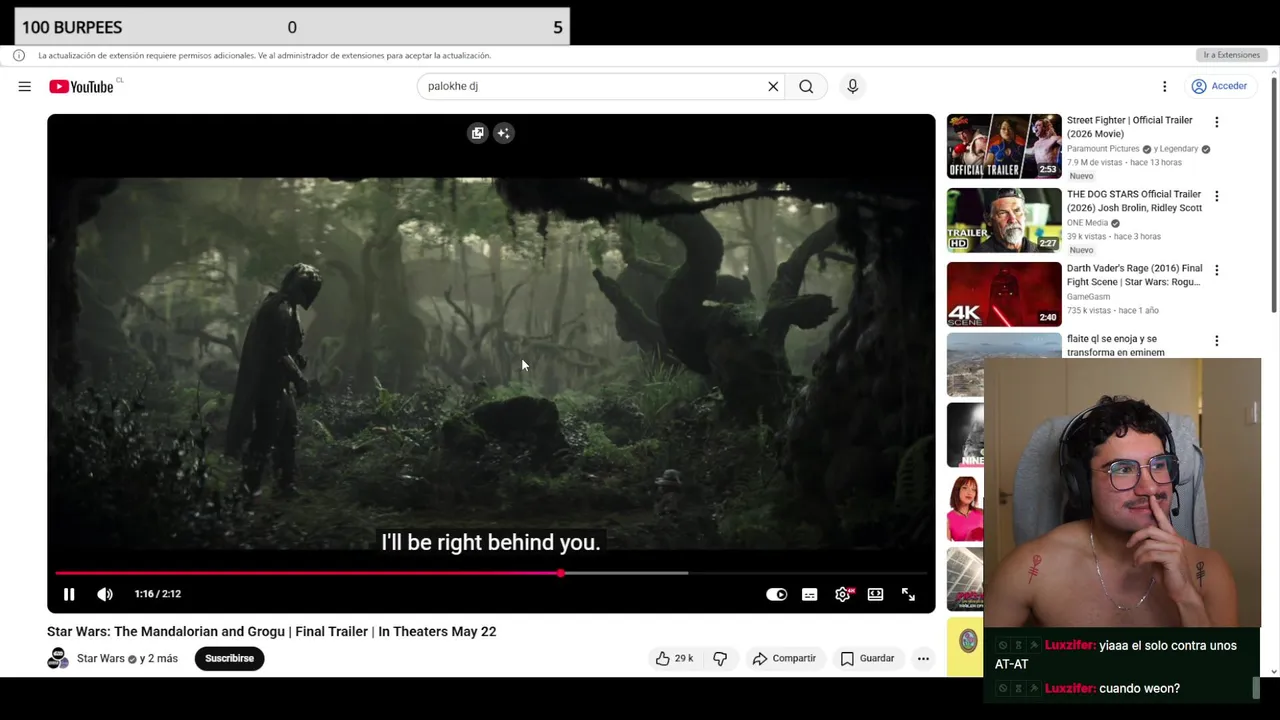Open the player settings gear

pyautogui.click(x=843, y=594)
